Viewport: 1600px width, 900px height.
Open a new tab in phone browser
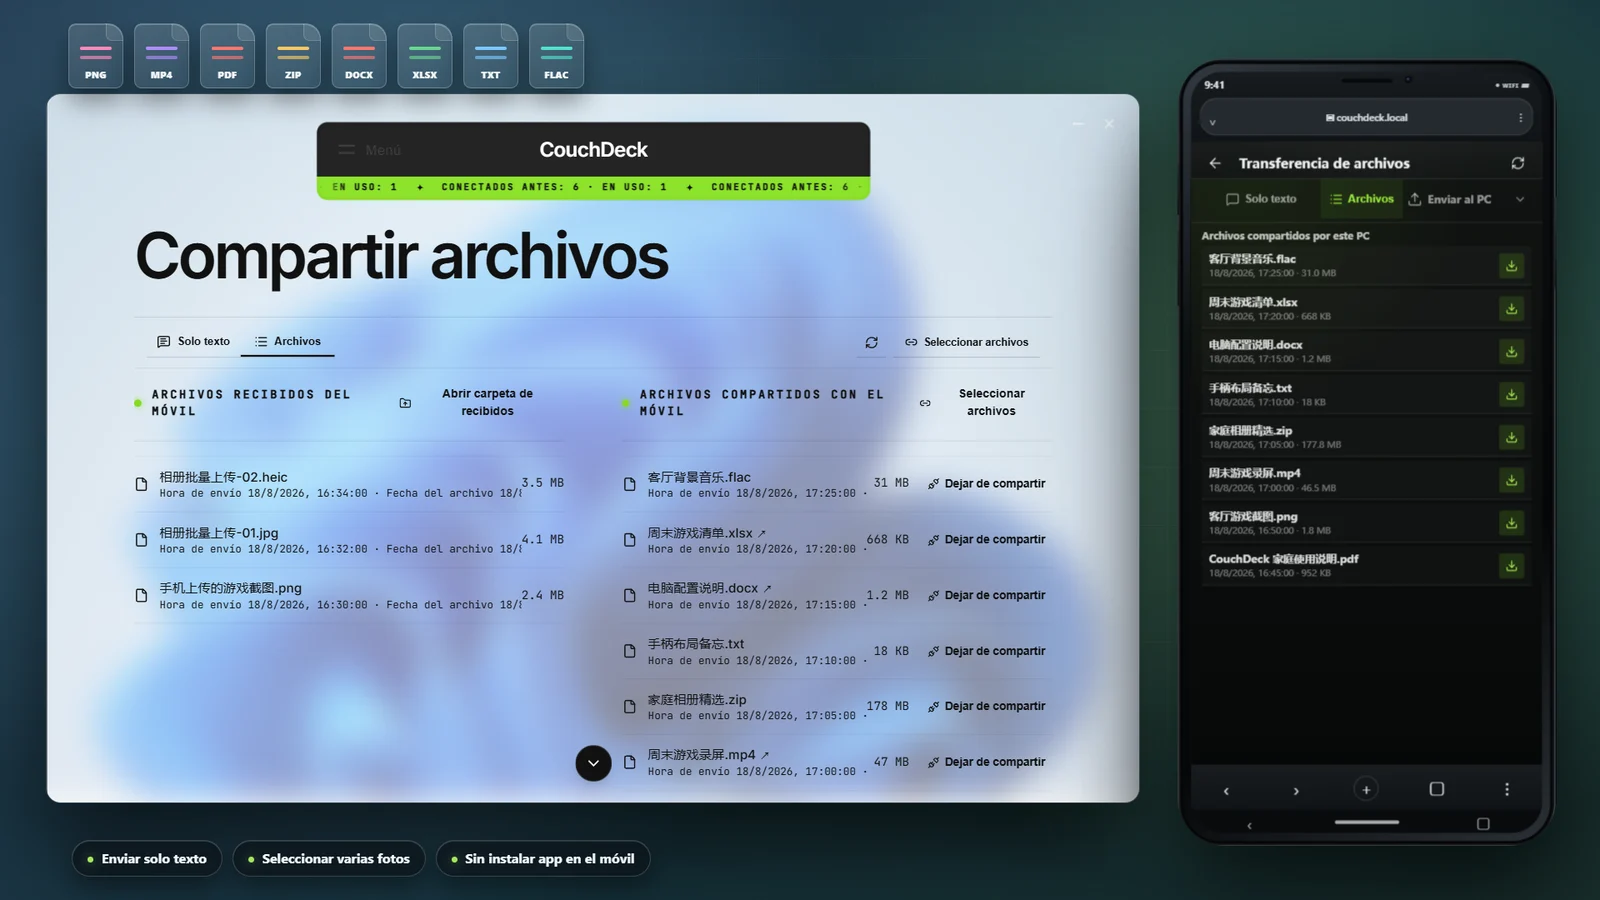[1366, 789]
